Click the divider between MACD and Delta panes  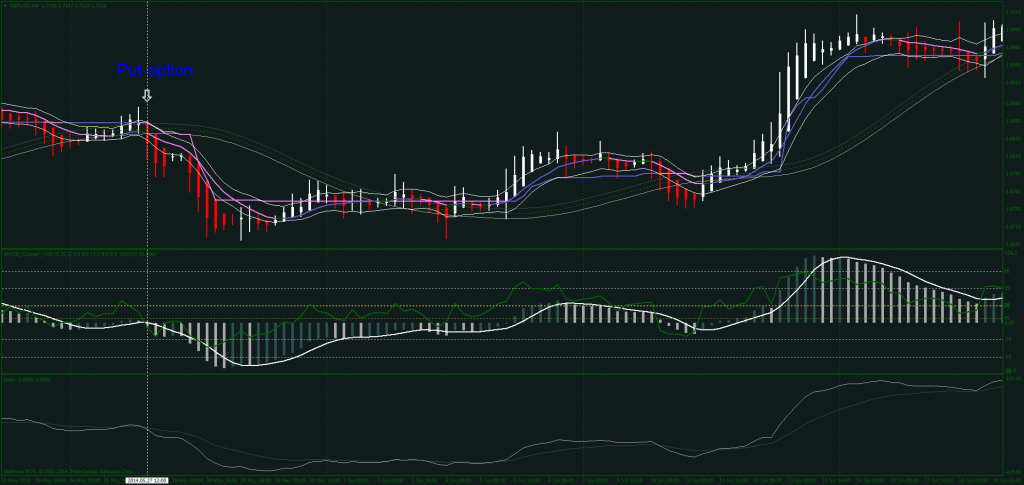tap(502, 374)
